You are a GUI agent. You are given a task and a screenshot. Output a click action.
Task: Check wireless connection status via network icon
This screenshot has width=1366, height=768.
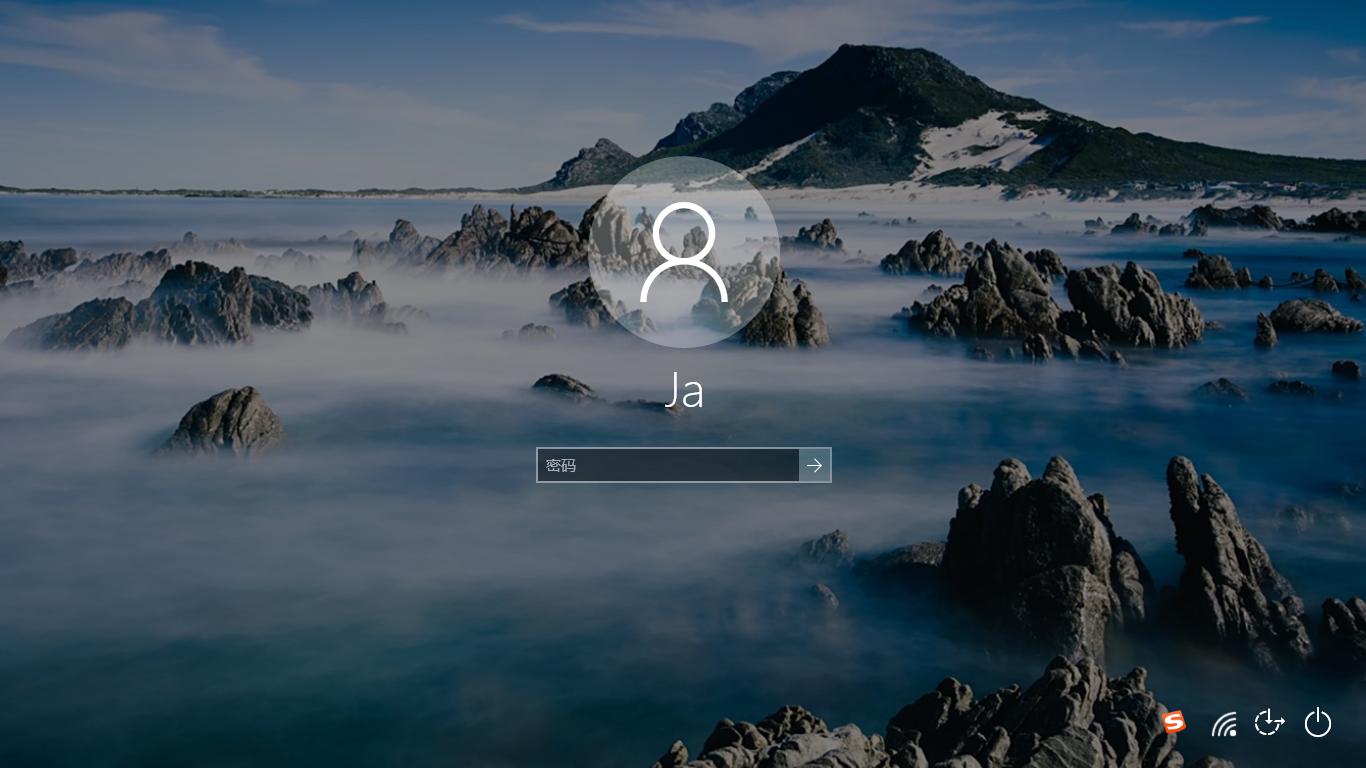[1224, 723]
